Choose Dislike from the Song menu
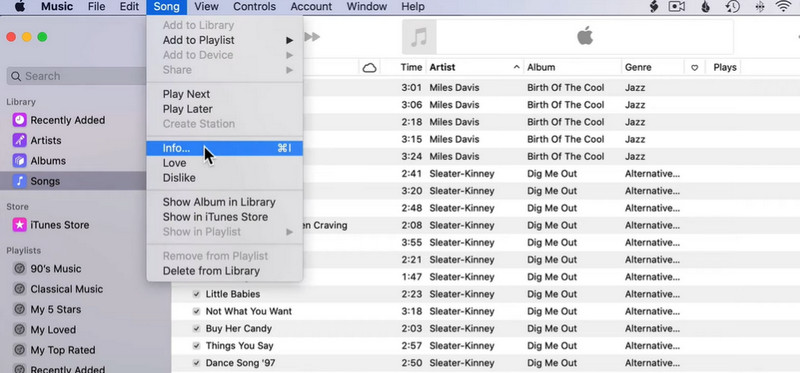 224,178
